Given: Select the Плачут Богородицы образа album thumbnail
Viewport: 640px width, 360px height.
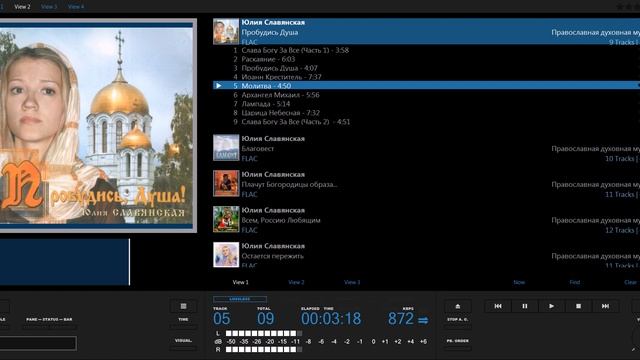Looking at the screenshot, I should tap(226, 184).
